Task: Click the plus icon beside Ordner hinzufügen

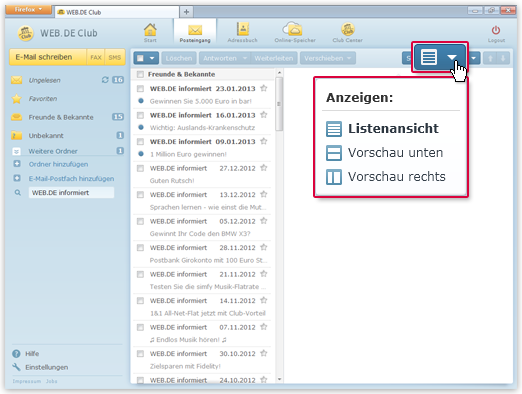Action: pos(17,164)
